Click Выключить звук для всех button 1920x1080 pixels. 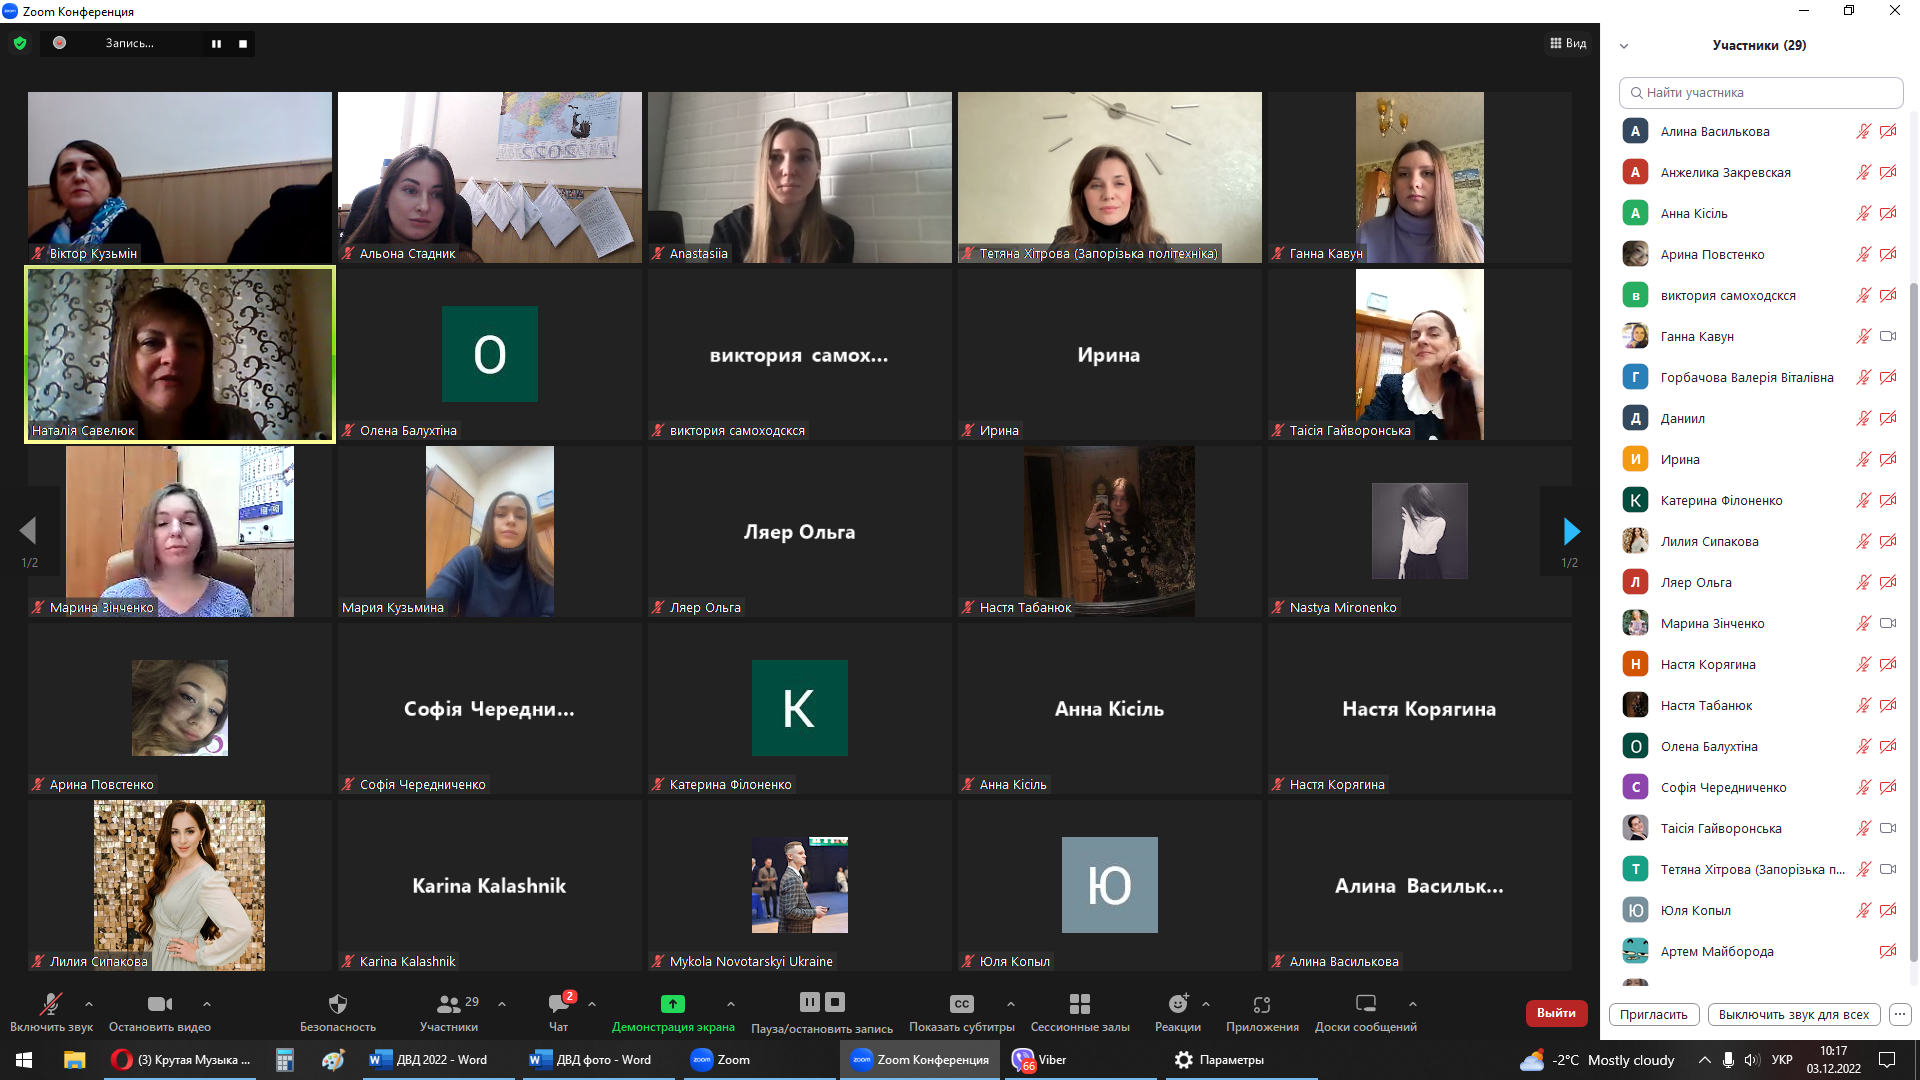click(1794, 1014)
